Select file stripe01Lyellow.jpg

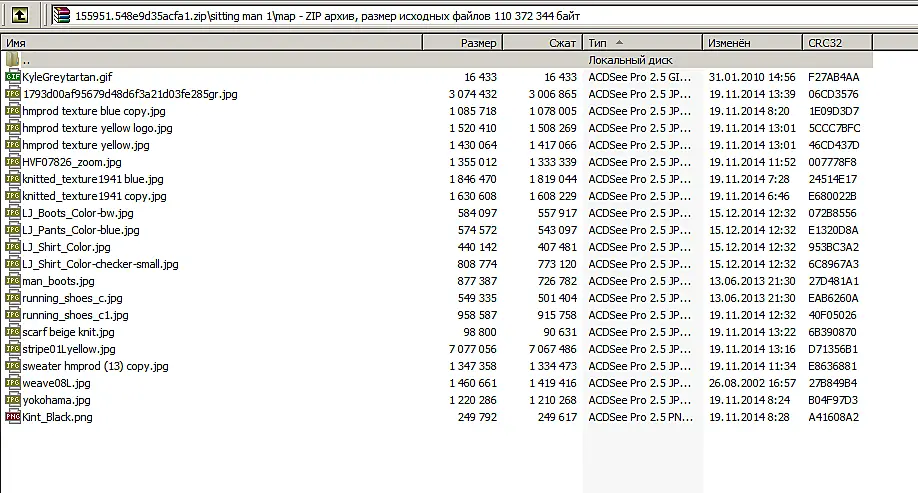click(68, 349)
